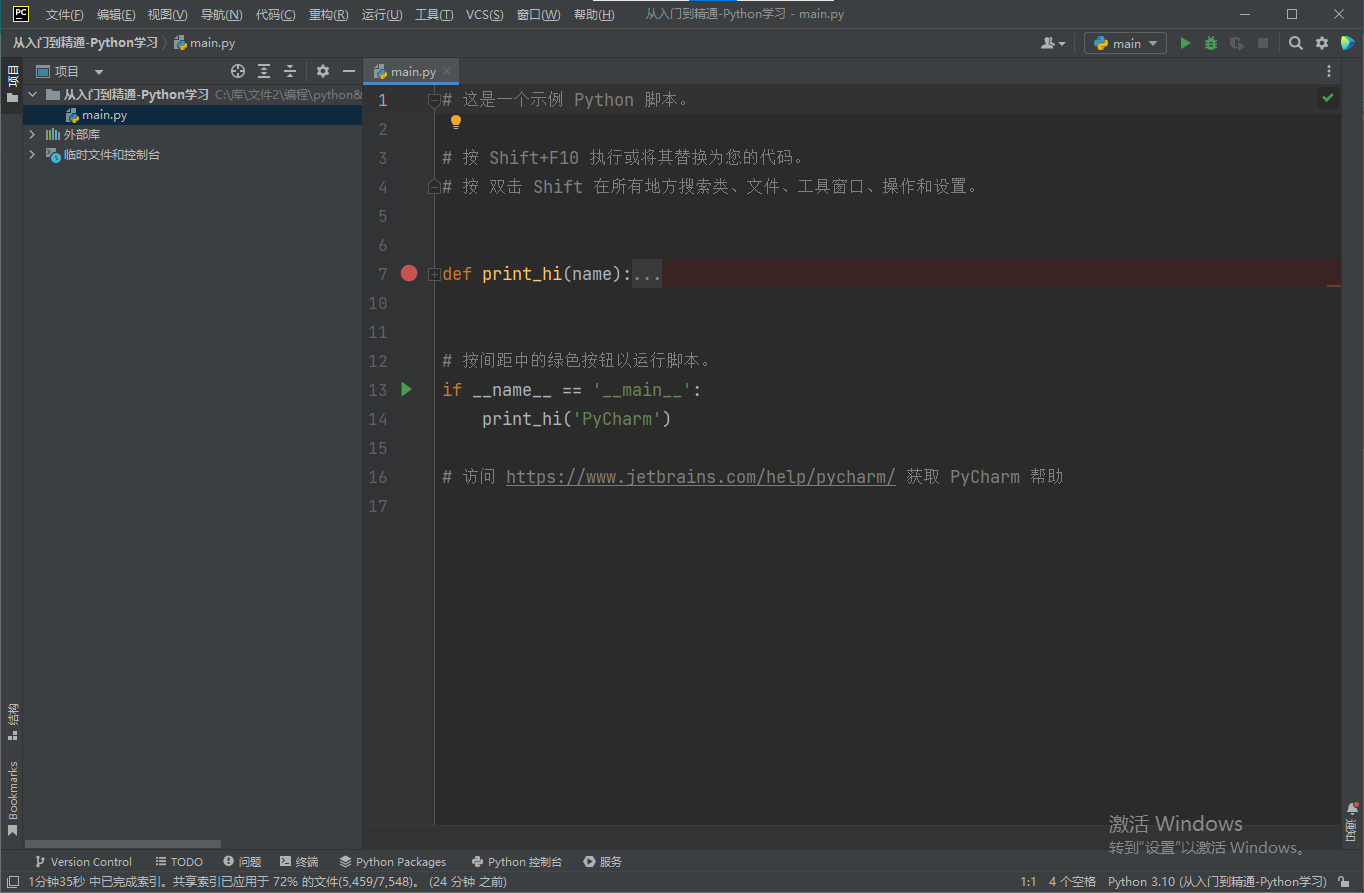Open the 窗口(W) menu
The image size is (1364, 893).
pos(539,14)
